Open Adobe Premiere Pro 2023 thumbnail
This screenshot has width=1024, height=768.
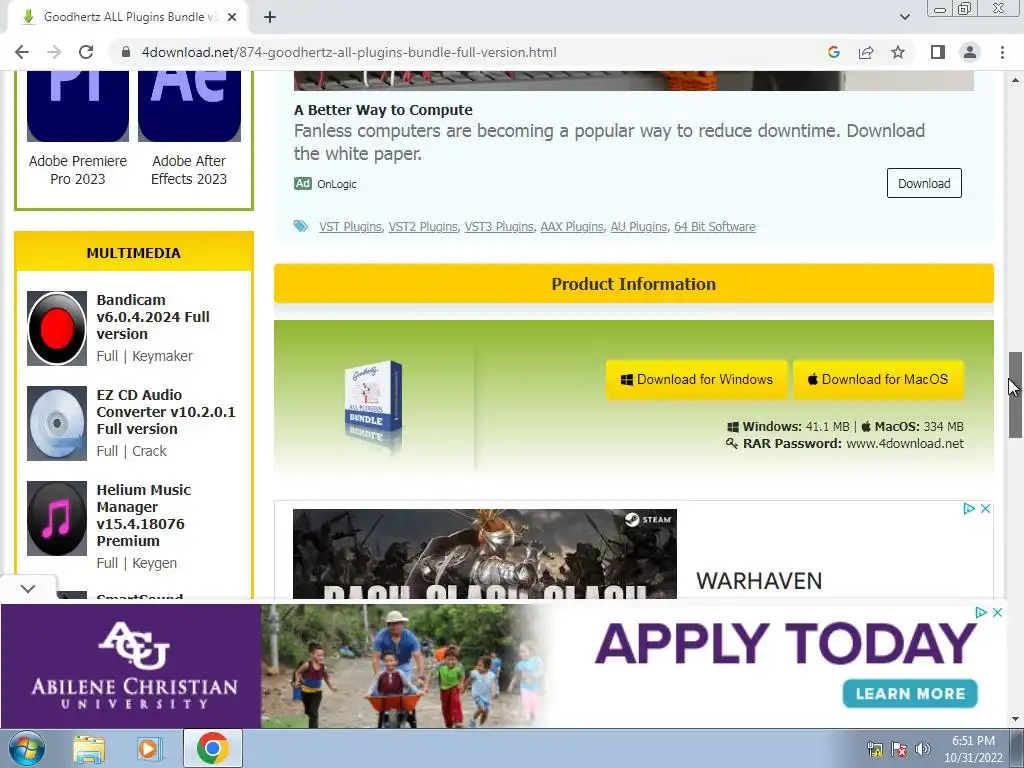pyautogui.click(x=78, y=106)
